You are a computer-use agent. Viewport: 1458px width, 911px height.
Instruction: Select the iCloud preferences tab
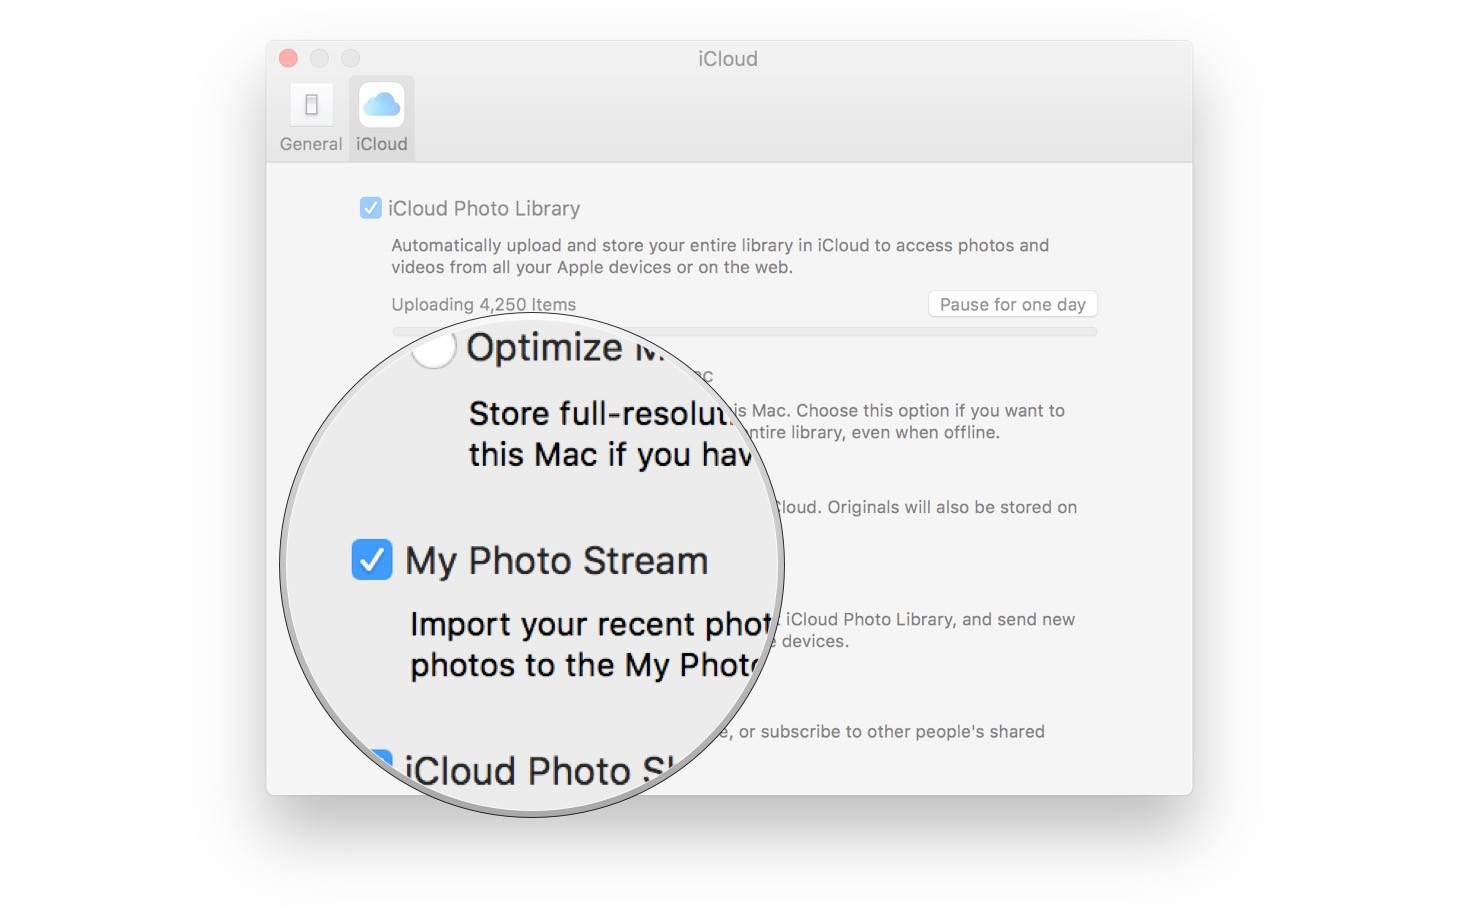382,118
